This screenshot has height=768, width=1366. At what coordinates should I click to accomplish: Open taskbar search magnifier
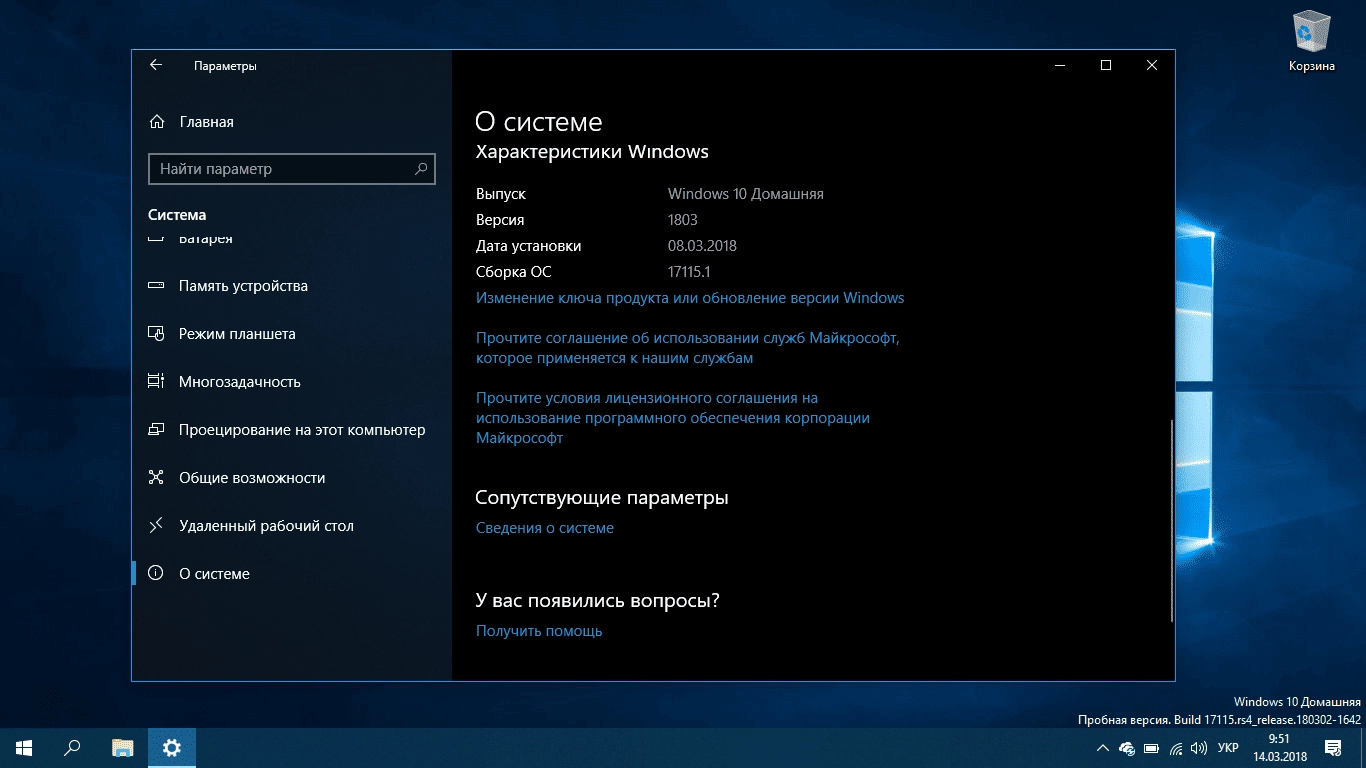point(72,747)
